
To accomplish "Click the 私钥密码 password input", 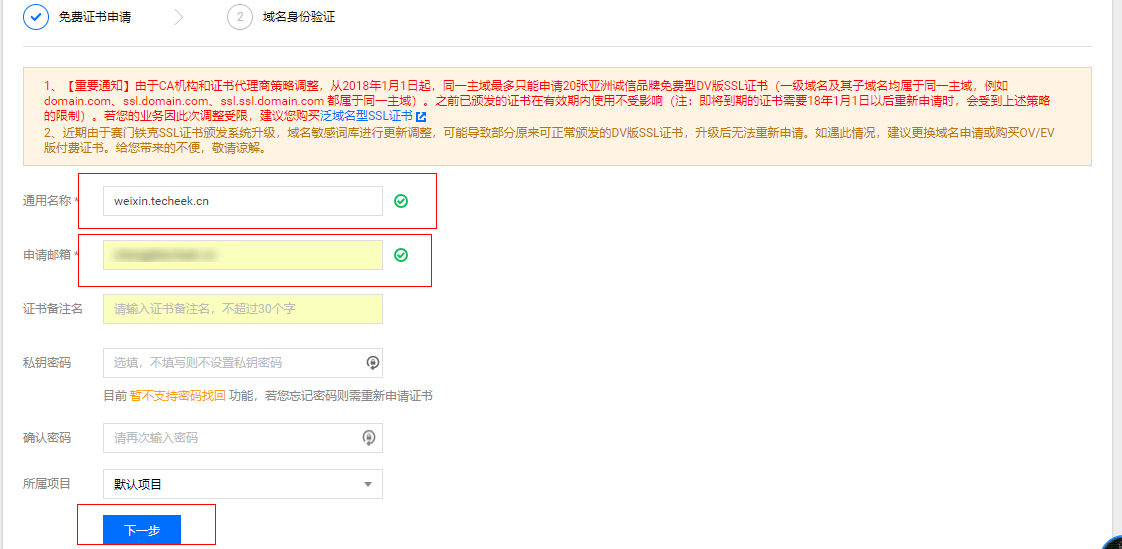I will (x=232, y=363).
